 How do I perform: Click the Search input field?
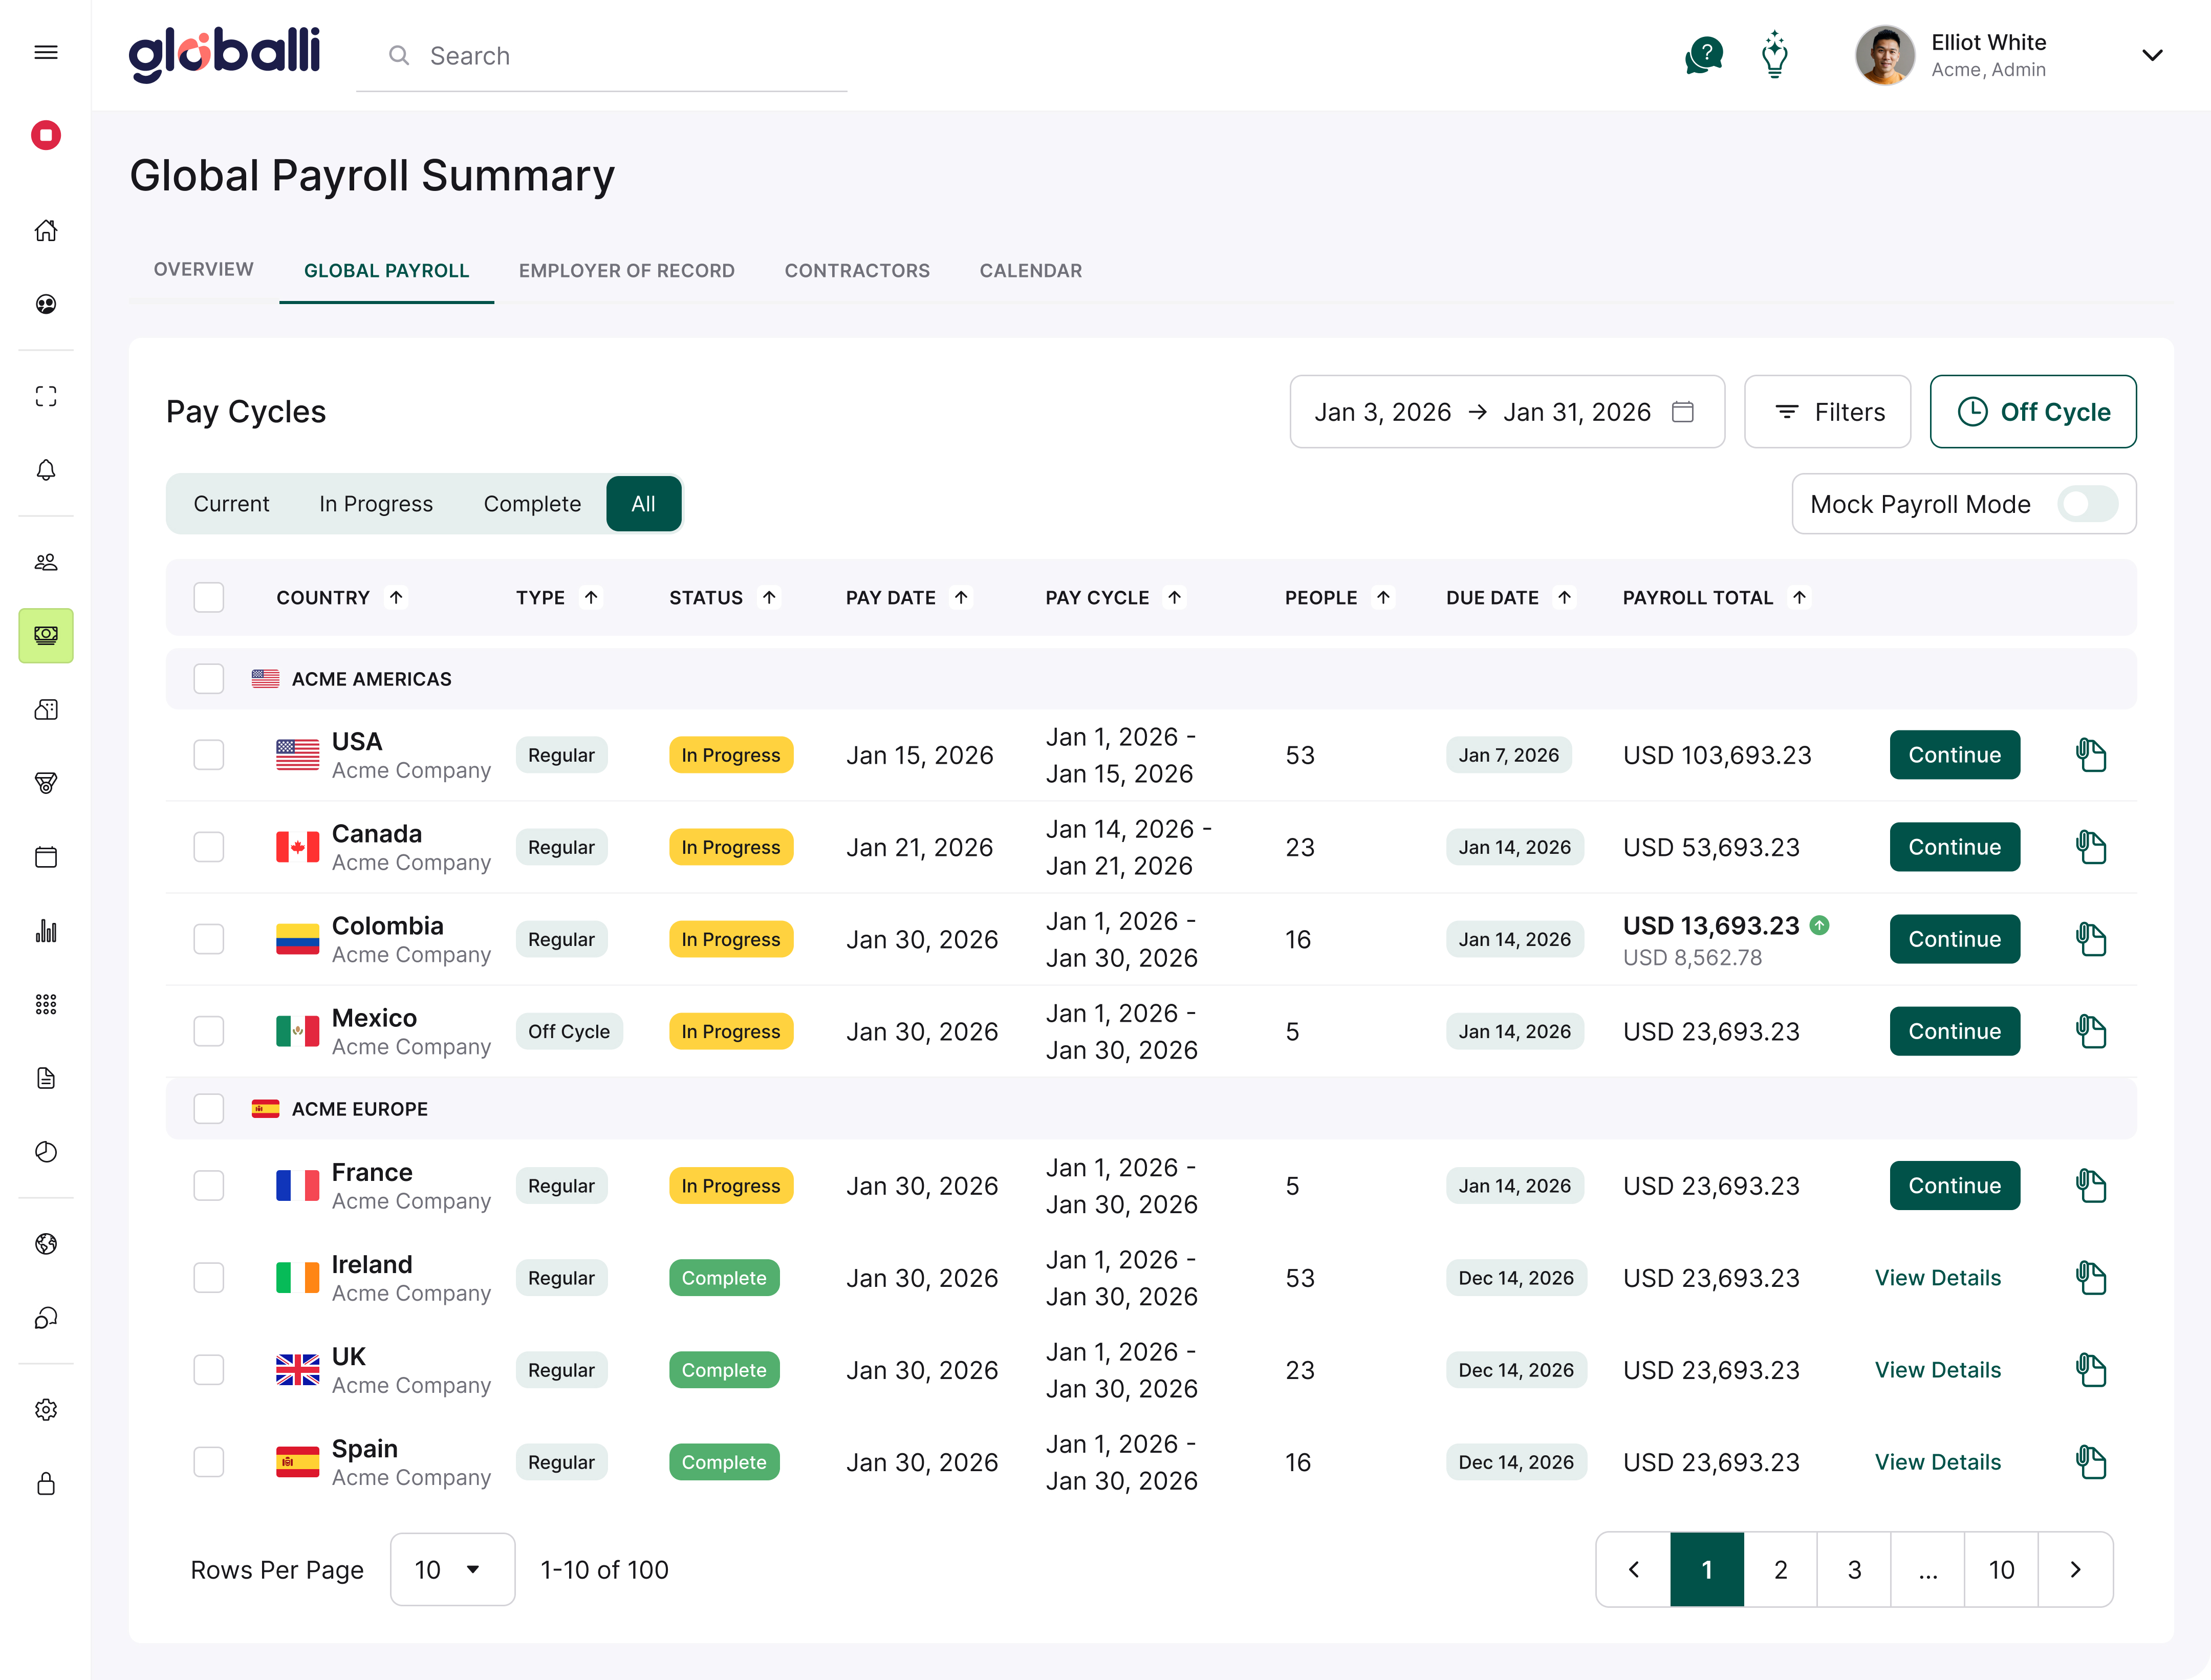coord(602,56)
